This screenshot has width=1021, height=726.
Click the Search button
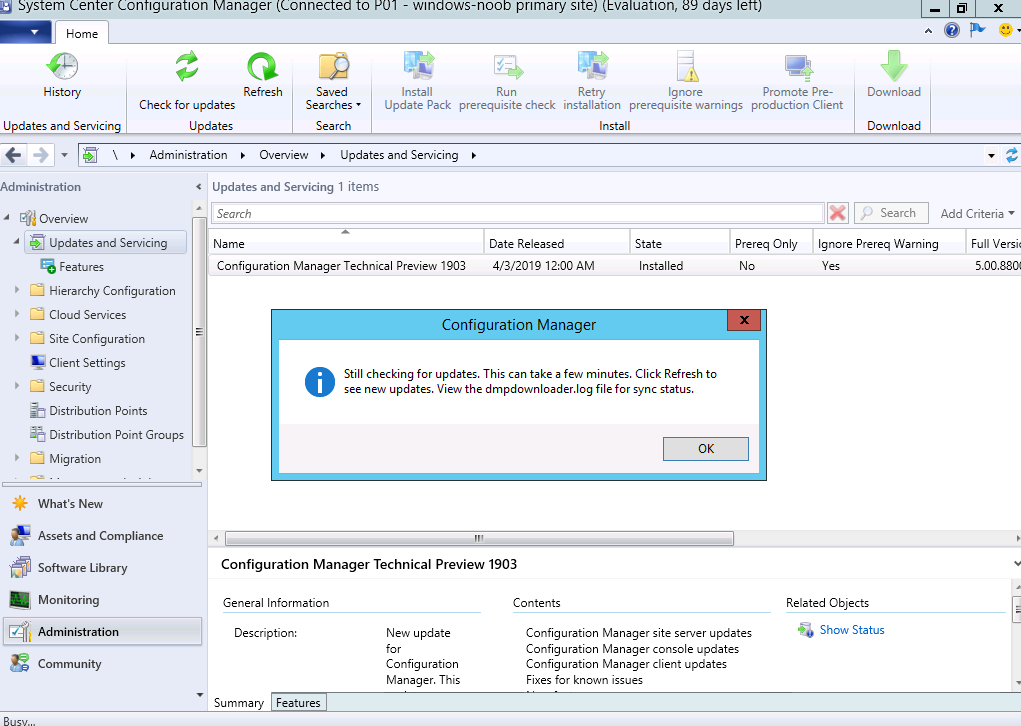[891, 213]
